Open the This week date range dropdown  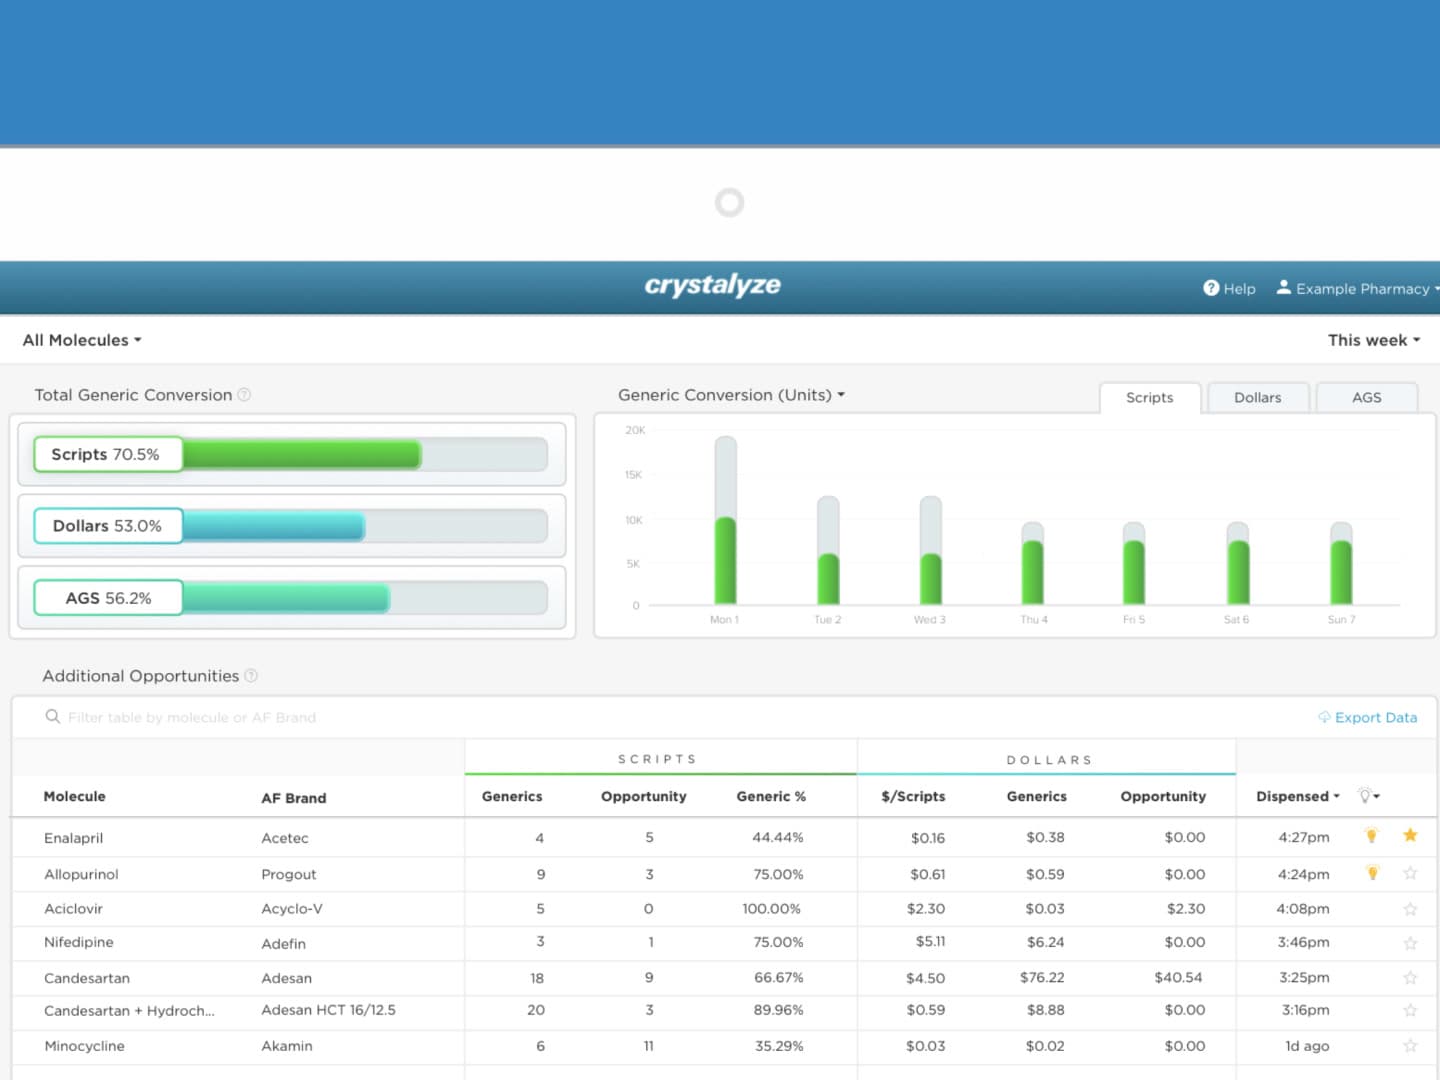[1373, 340]
